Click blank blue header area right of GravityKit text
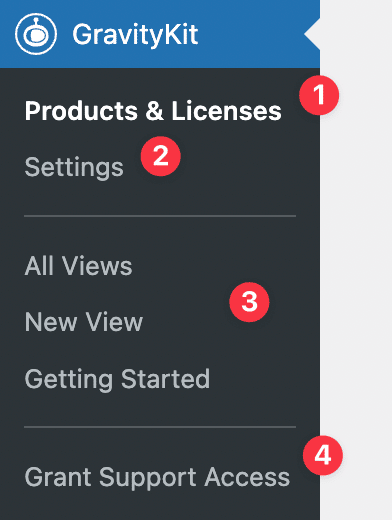Viewport: 392px width, 520px height. 250,34
